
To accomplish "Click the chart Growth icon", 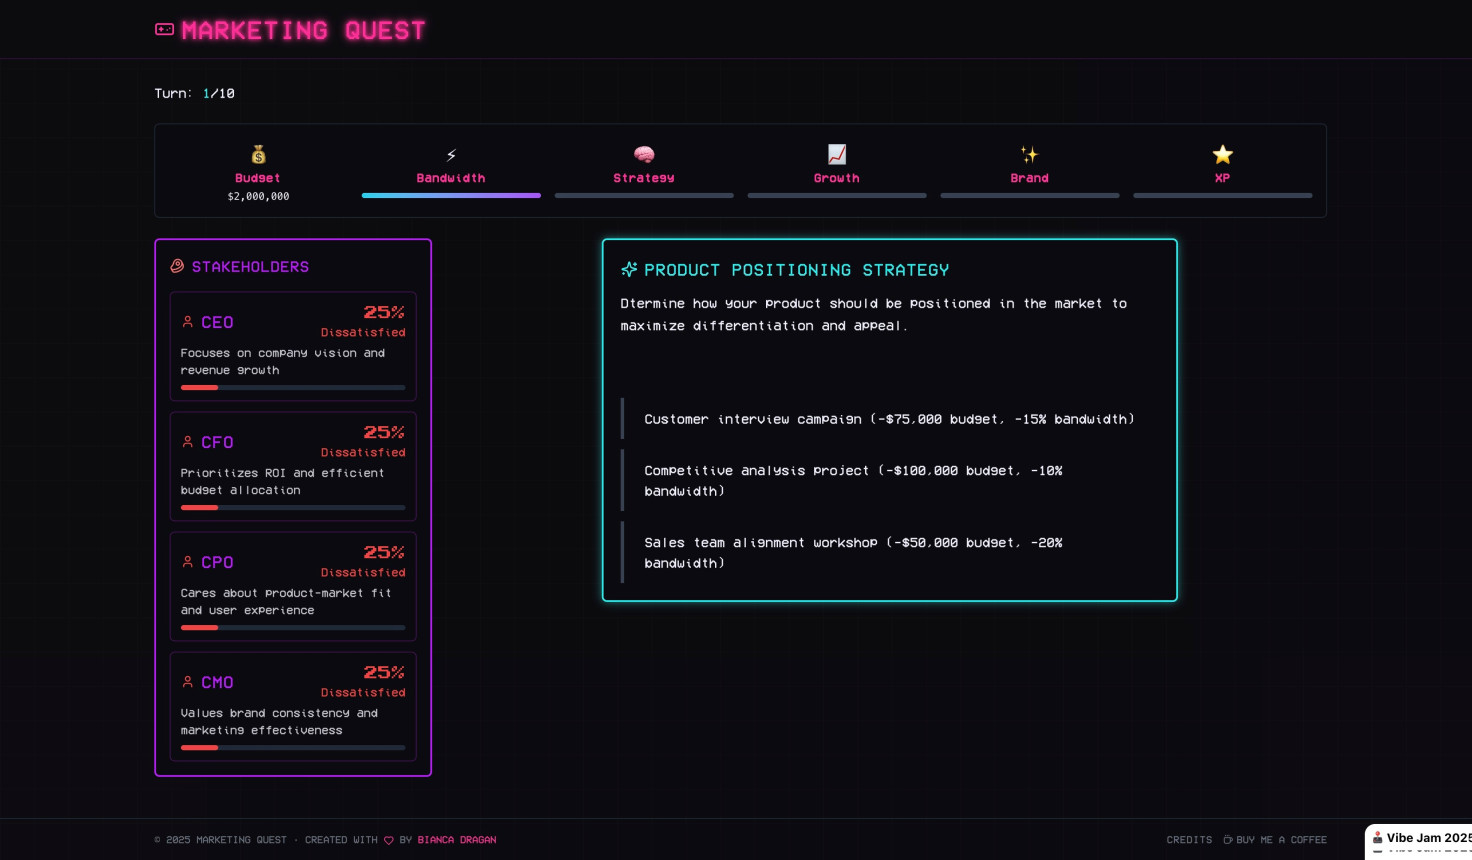I will pyautogui.click(x=837, y=154).
